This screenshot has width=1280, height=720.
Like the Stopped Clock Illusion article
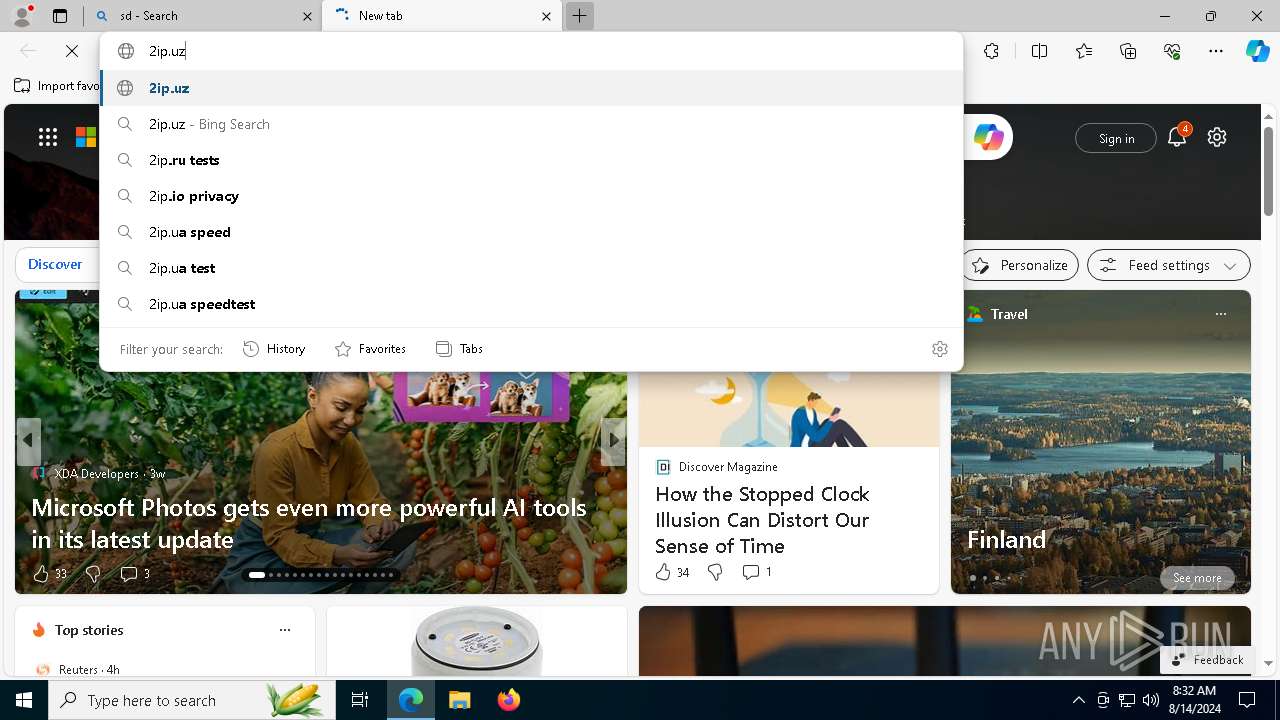point(672,572)
